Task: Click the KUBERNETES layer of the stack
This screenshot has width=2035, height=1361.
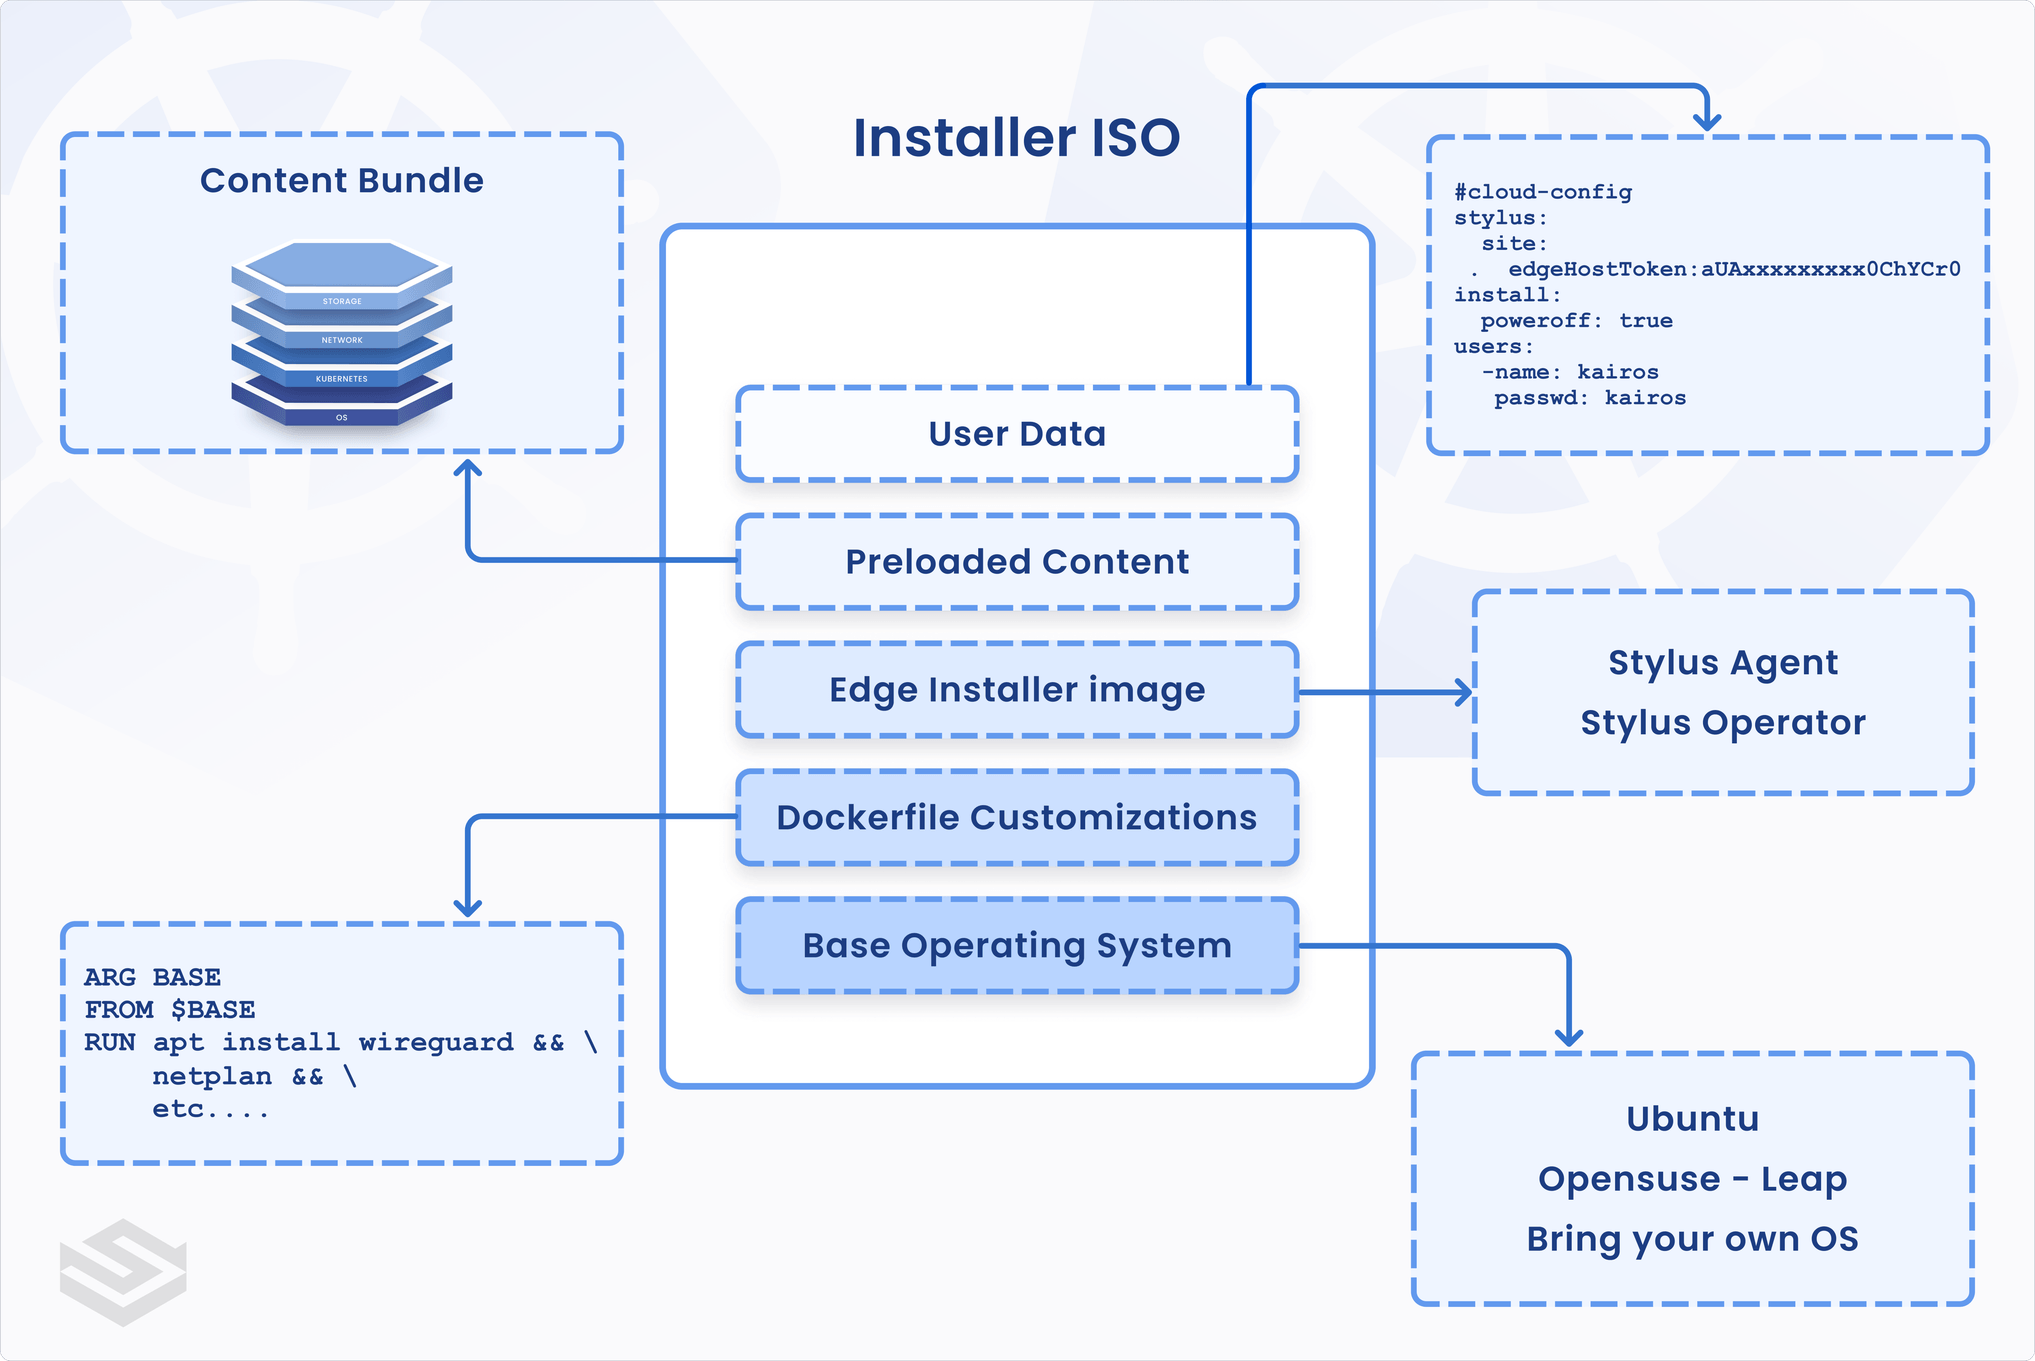Action: pos(342,379)
